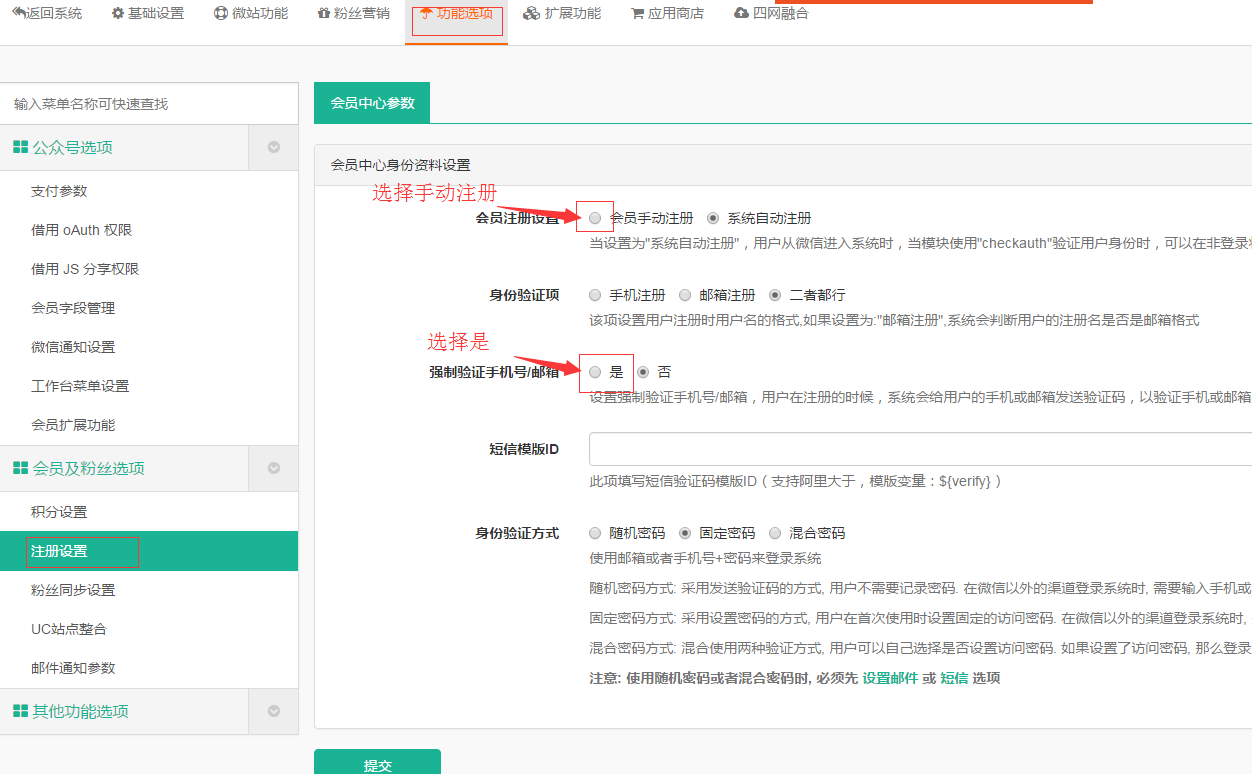This screenshot has width=1252, height=774.
Task: Choose 是 for 强制验证手机号/邮箱
Action: tap(595, 371)
